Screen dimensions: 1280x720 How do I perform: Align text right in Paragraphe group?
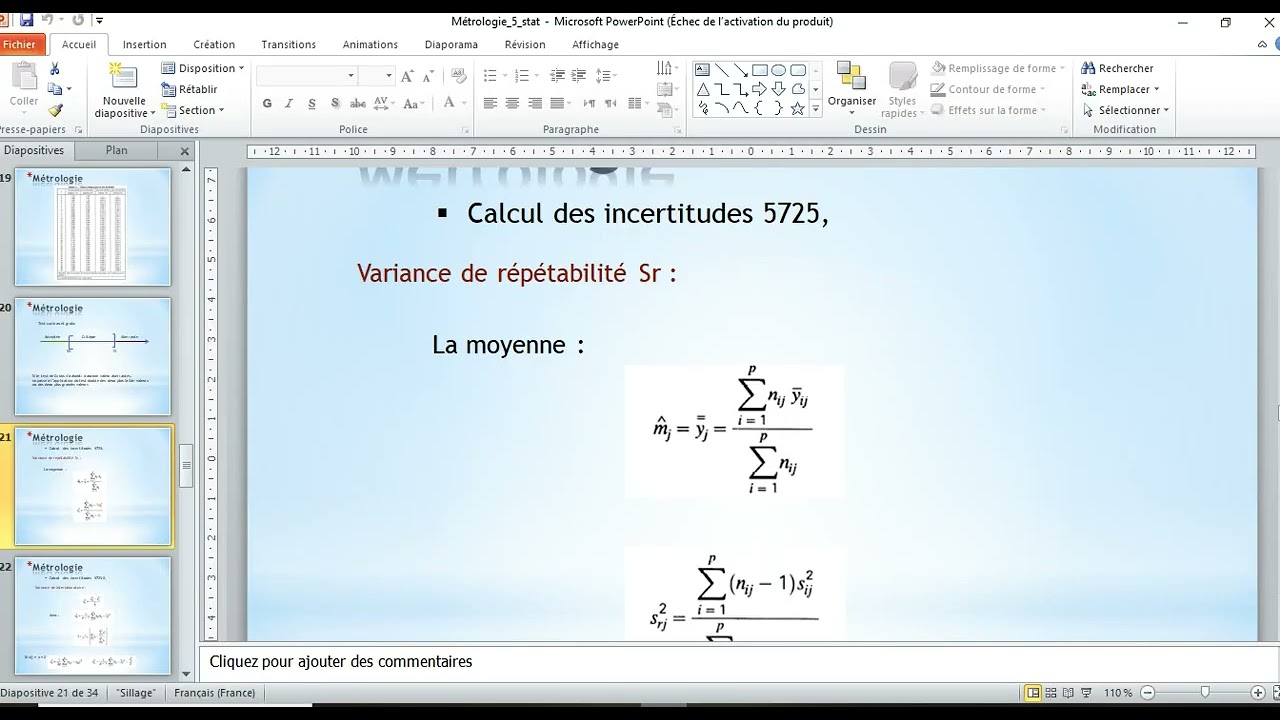(535, 103)
